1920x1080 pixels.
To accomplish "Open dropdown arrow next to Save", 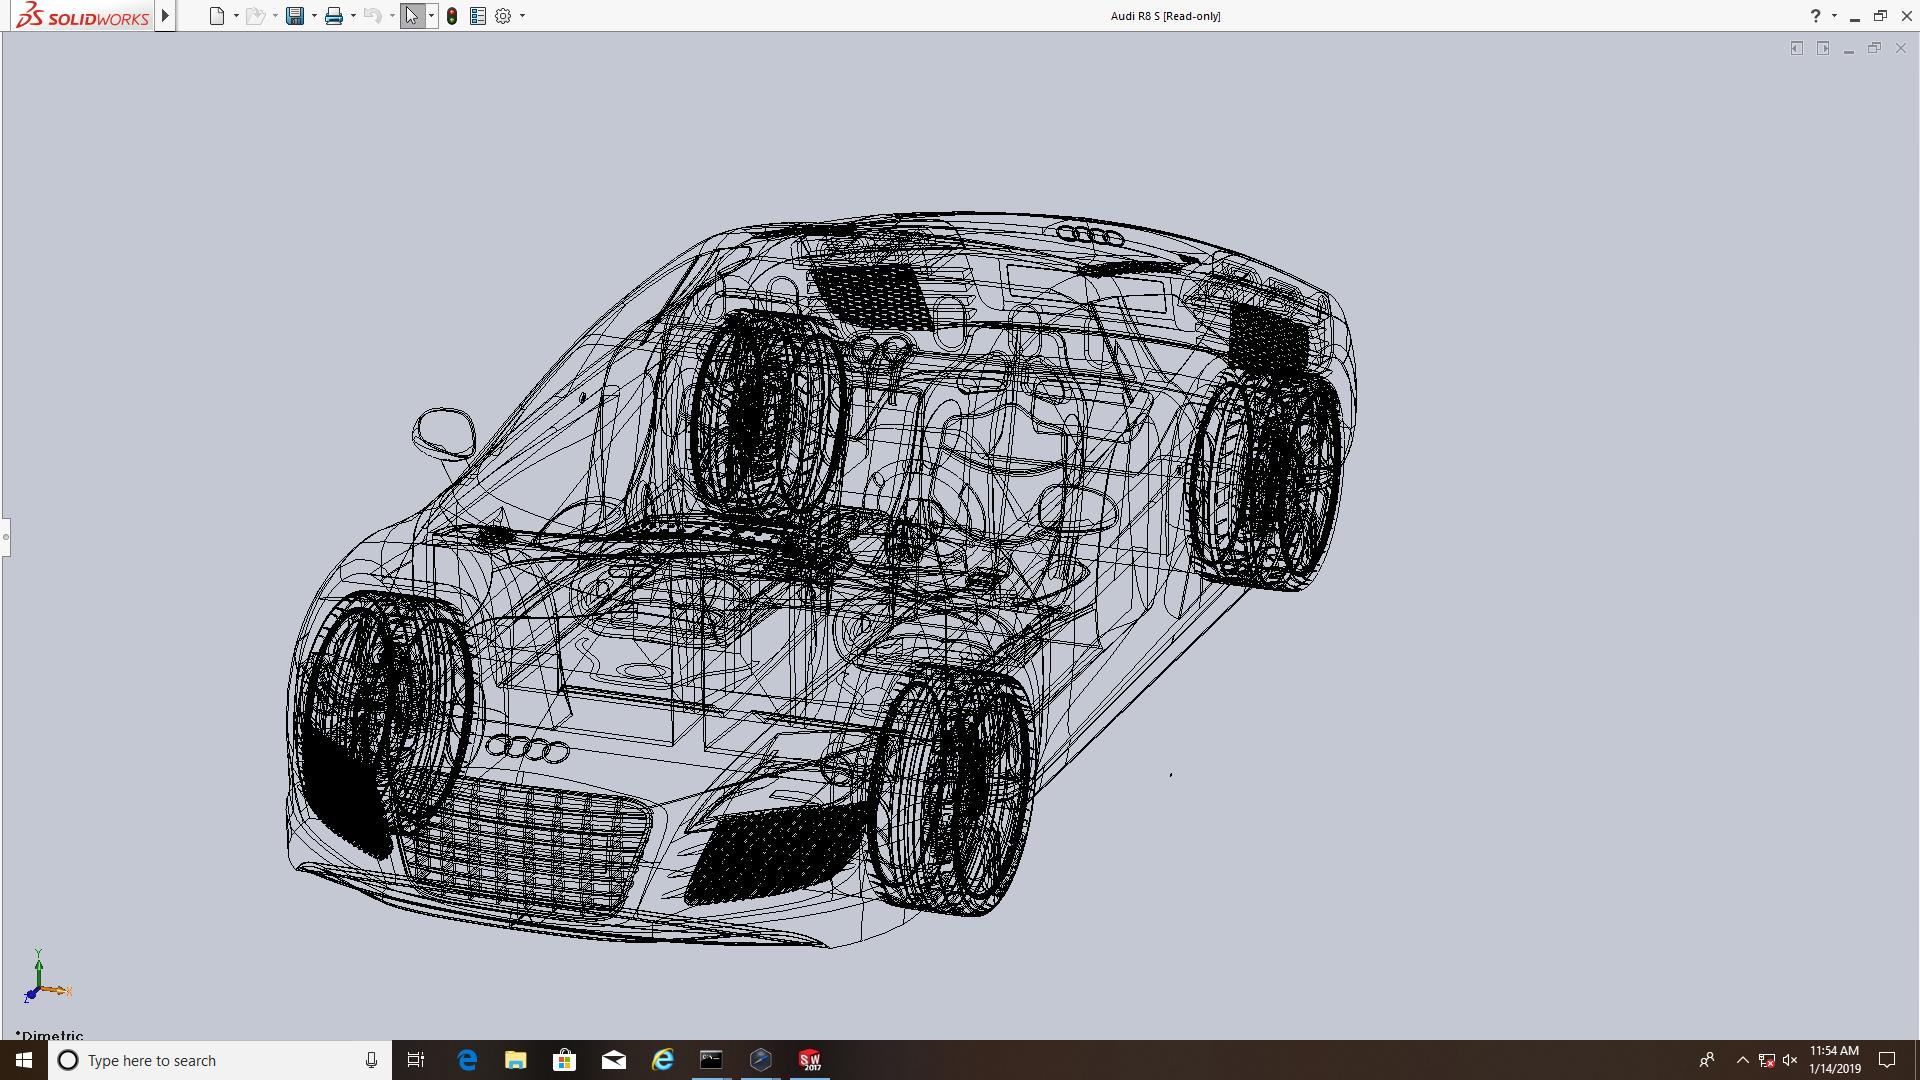I will tap(314, 16).
